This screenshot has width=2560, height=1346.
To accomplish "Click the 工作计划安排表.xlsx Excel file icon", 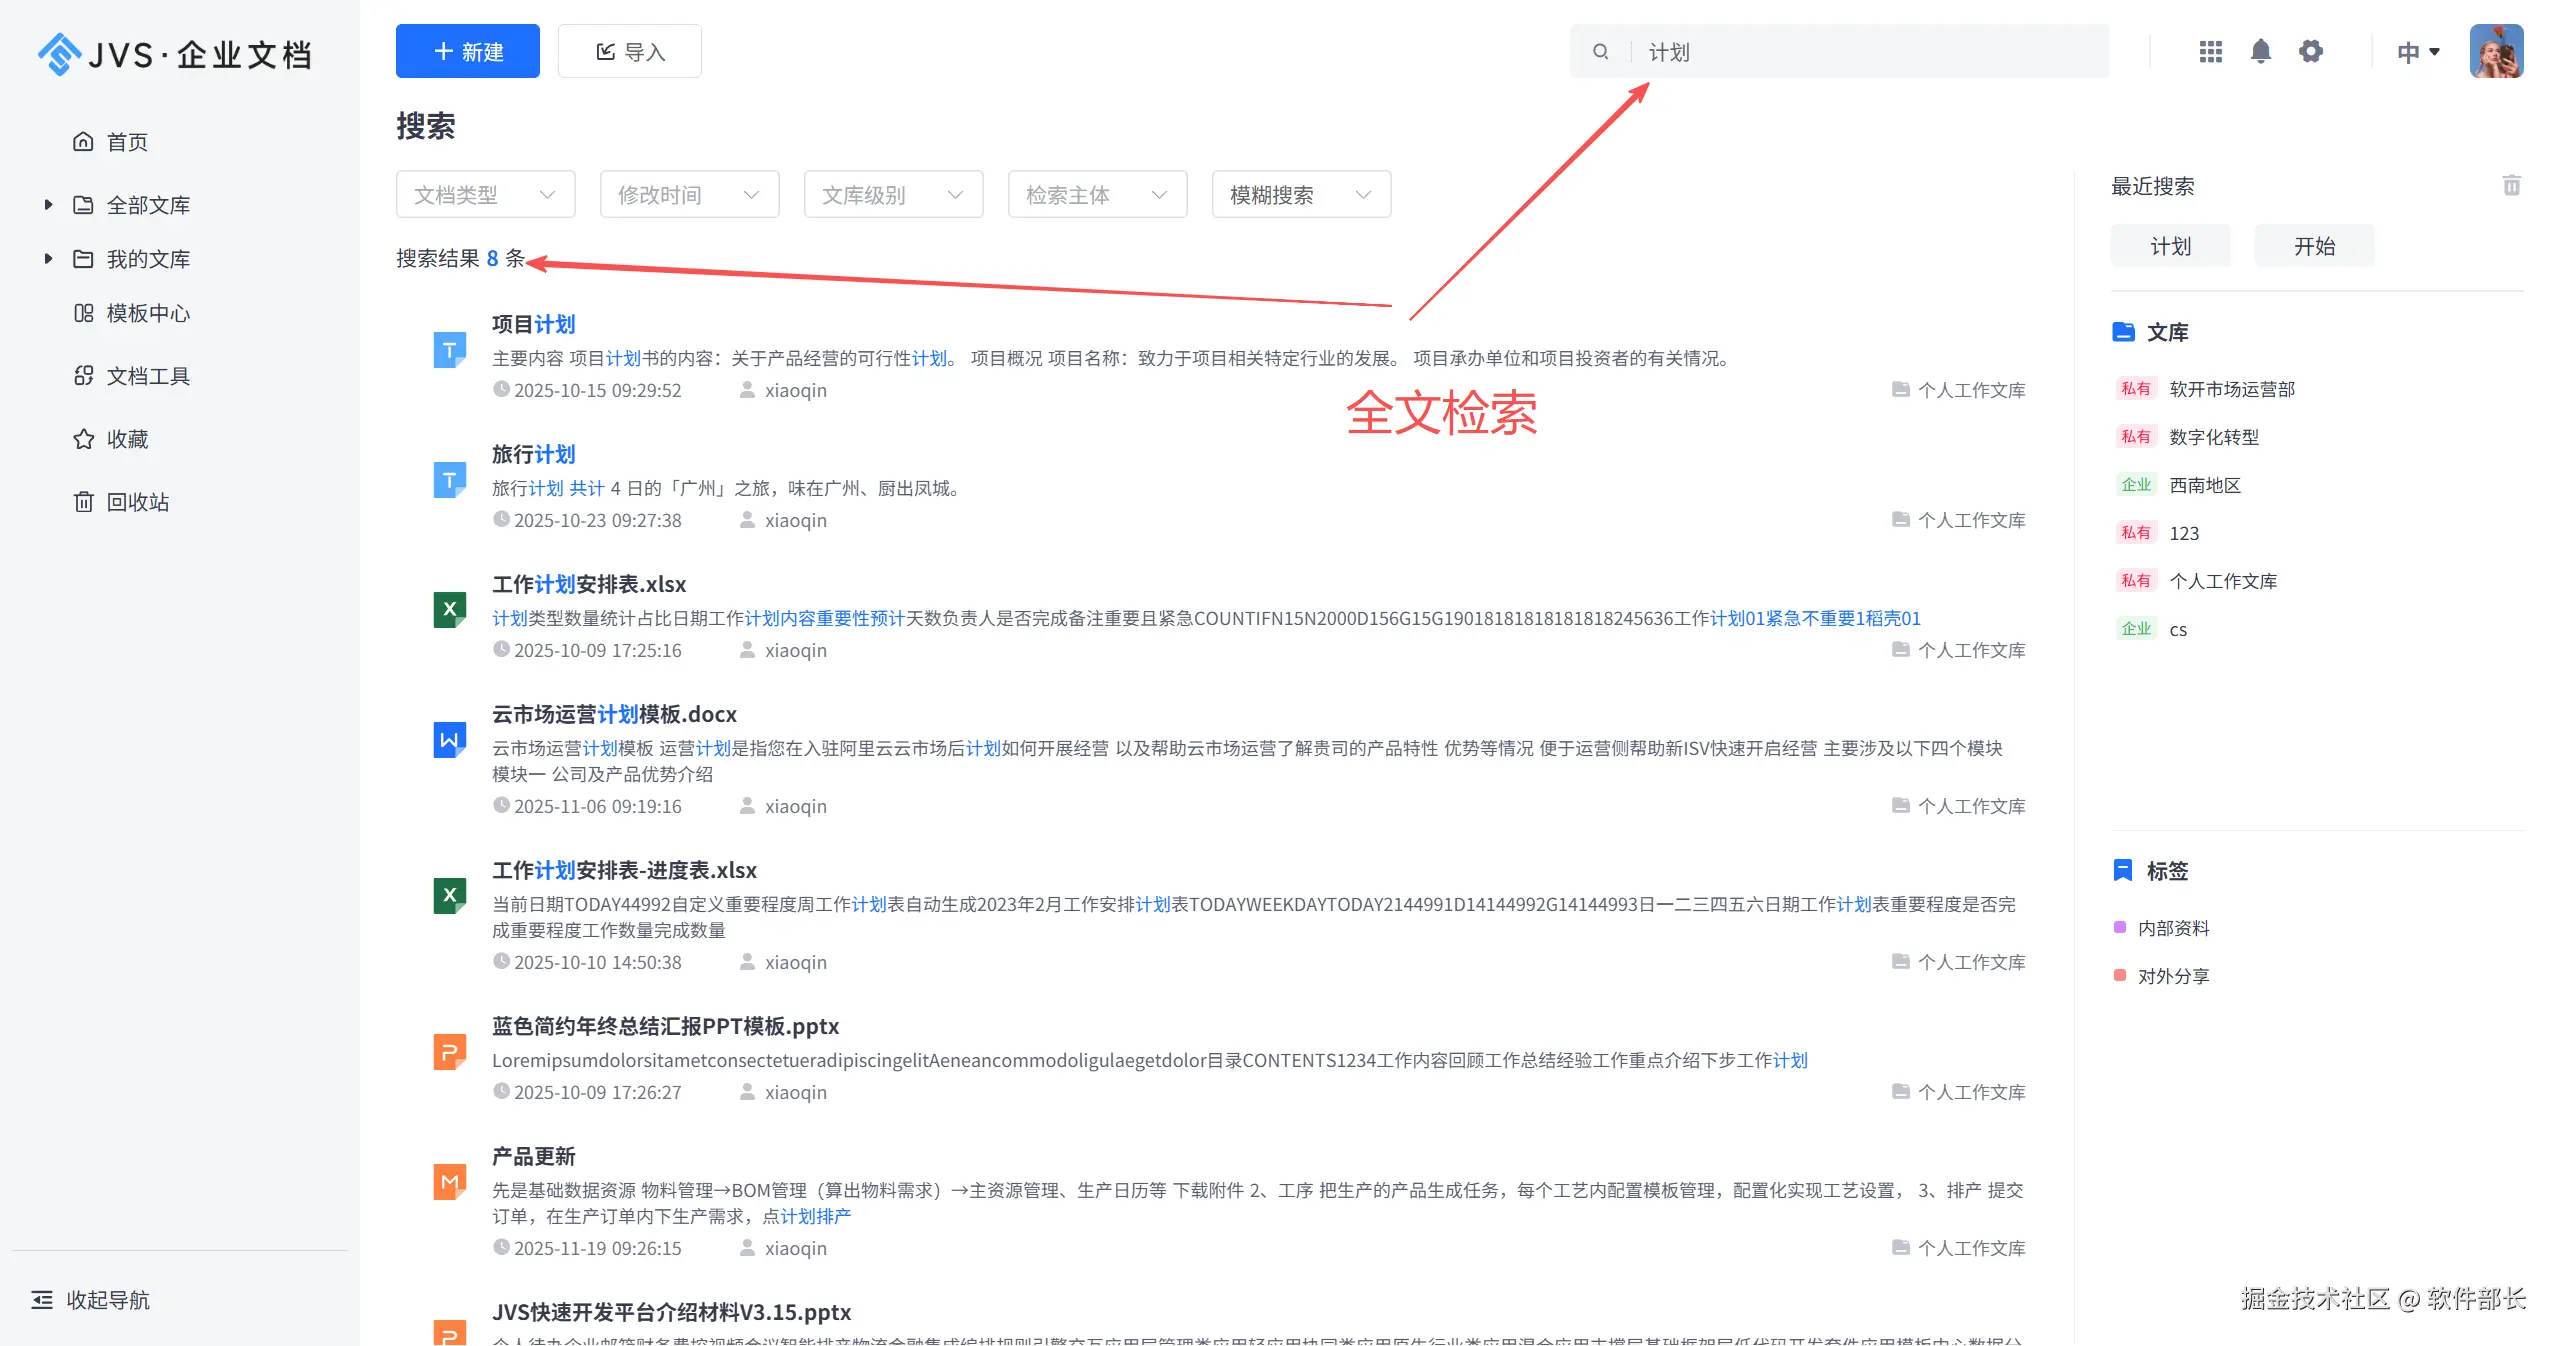I will pyautogui.click(x=449, y=609).
